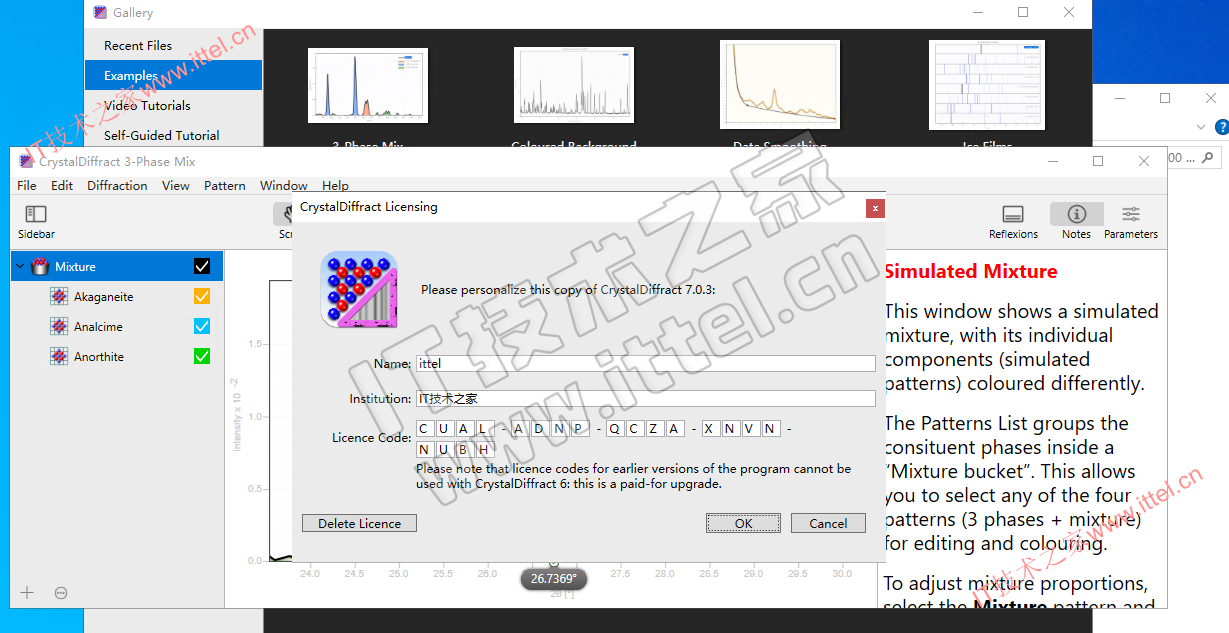
Task: Select the Akaganeite pattern row
Action: click(x=117, y=296)
